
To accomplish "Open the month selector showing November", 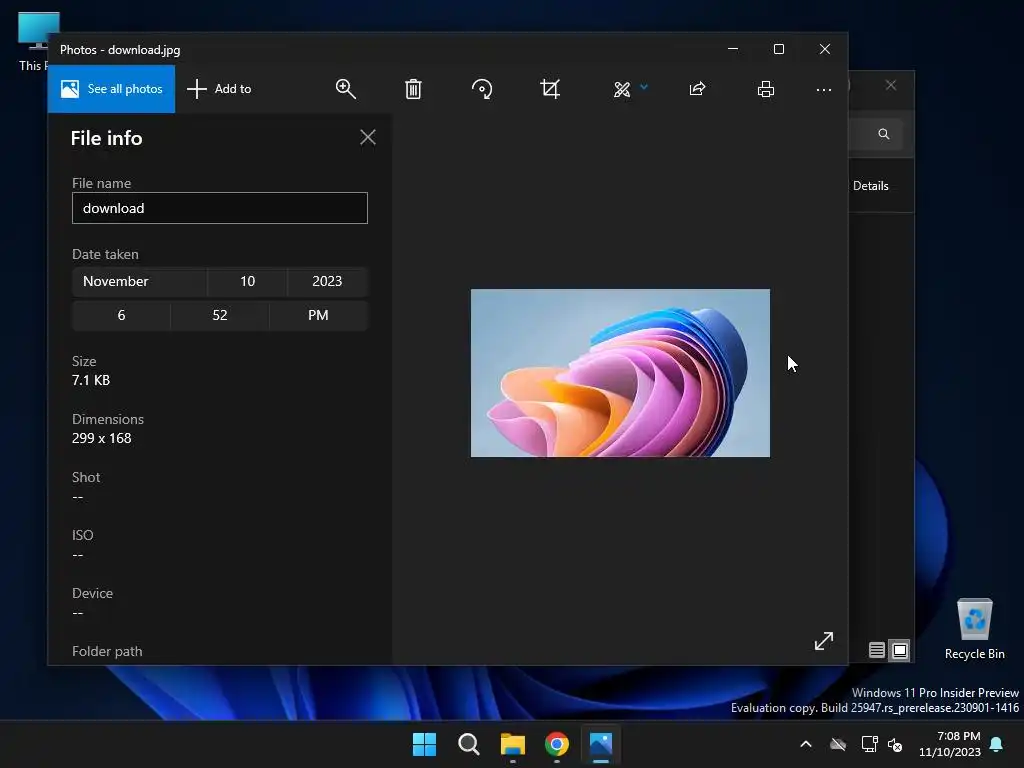I will [x=140, y=281].
